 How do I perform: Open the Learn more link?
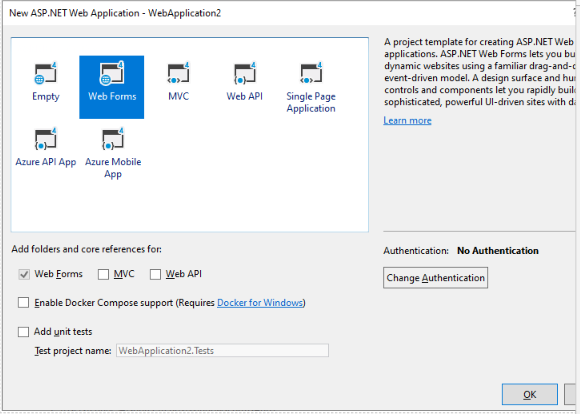point(407,121)
